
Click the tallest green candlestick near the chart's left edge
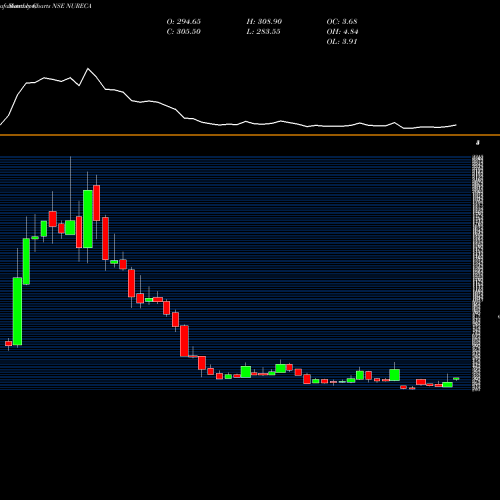point(17,311)
